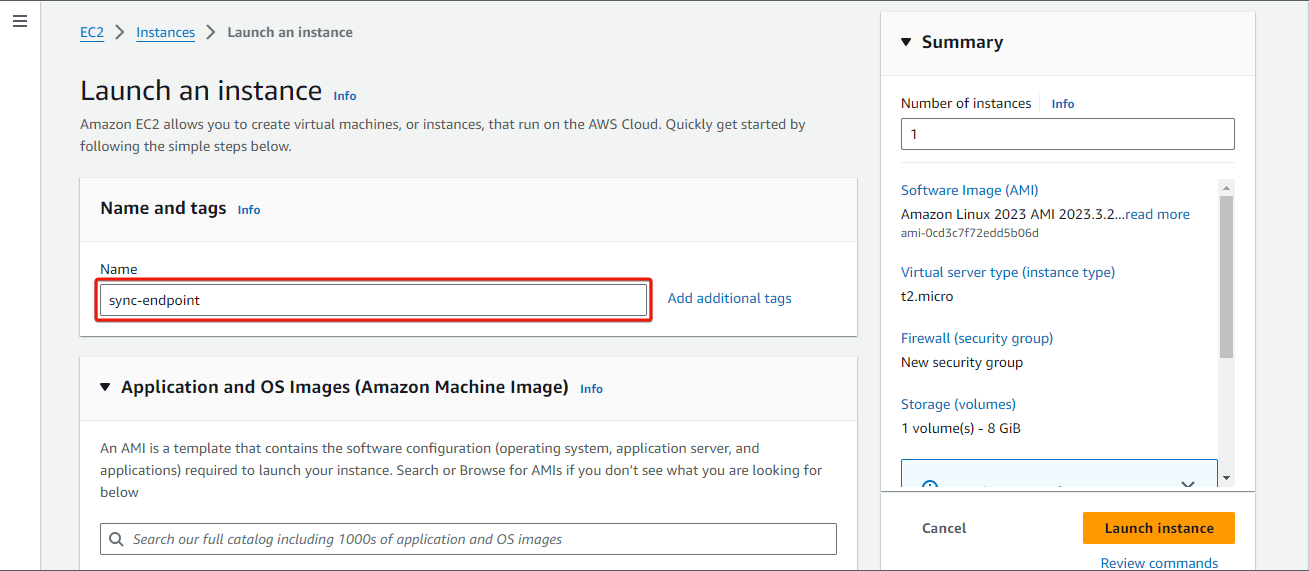Open Software Image (AMI) summary link
This screenshot has height=571, width=1309.
969,190
